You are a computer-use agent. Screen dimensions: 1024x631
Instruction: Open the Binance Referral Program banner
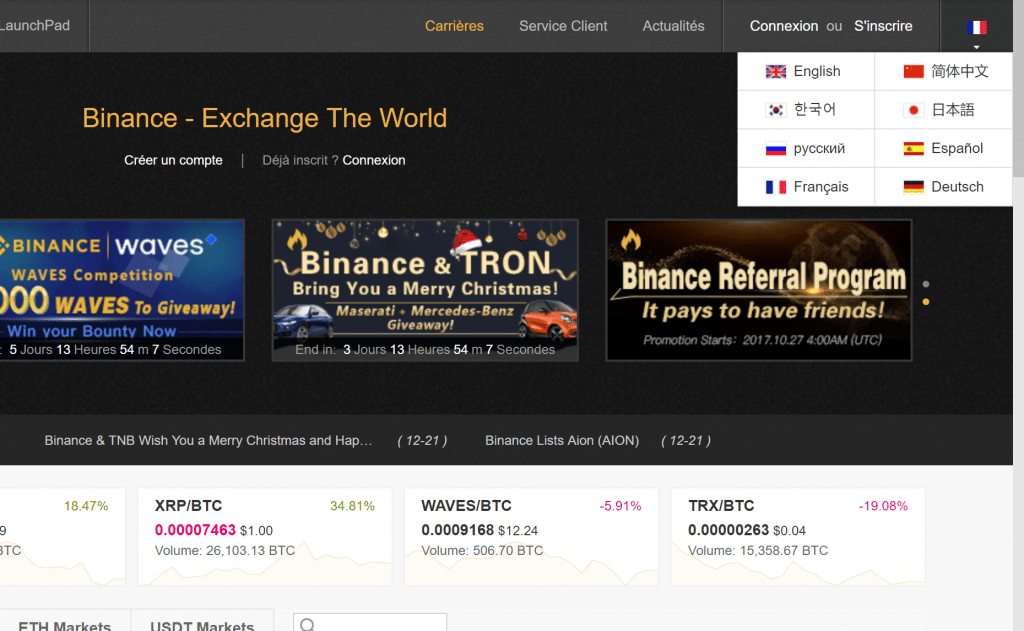[x=759, y=290]
